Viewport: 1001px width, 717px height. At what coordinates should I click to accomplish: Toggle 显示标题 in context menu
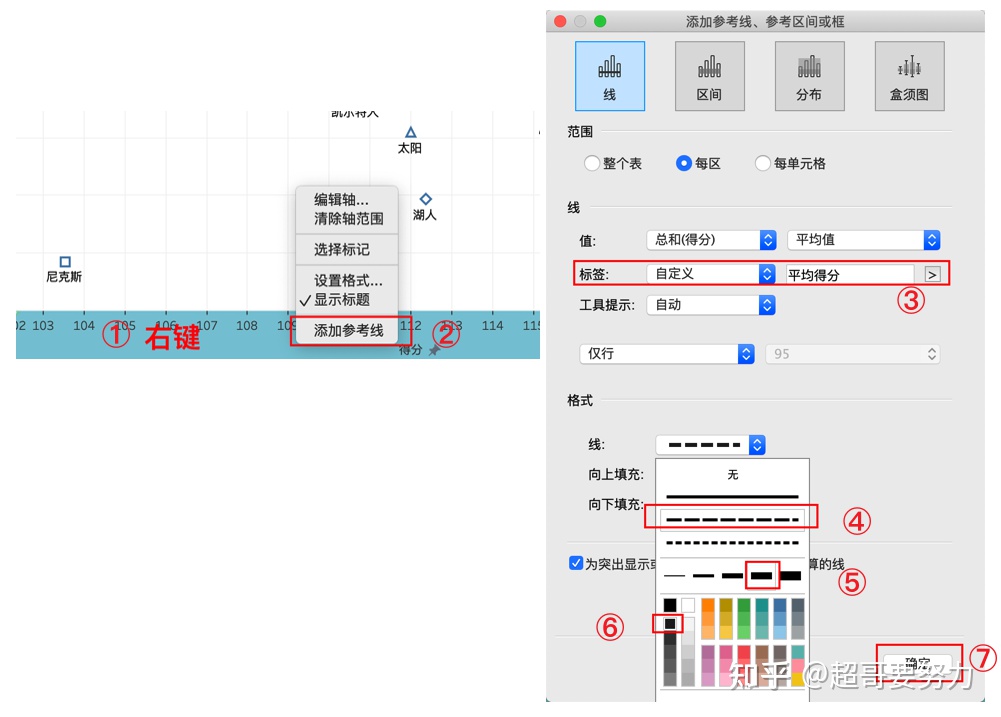[342, 299]
